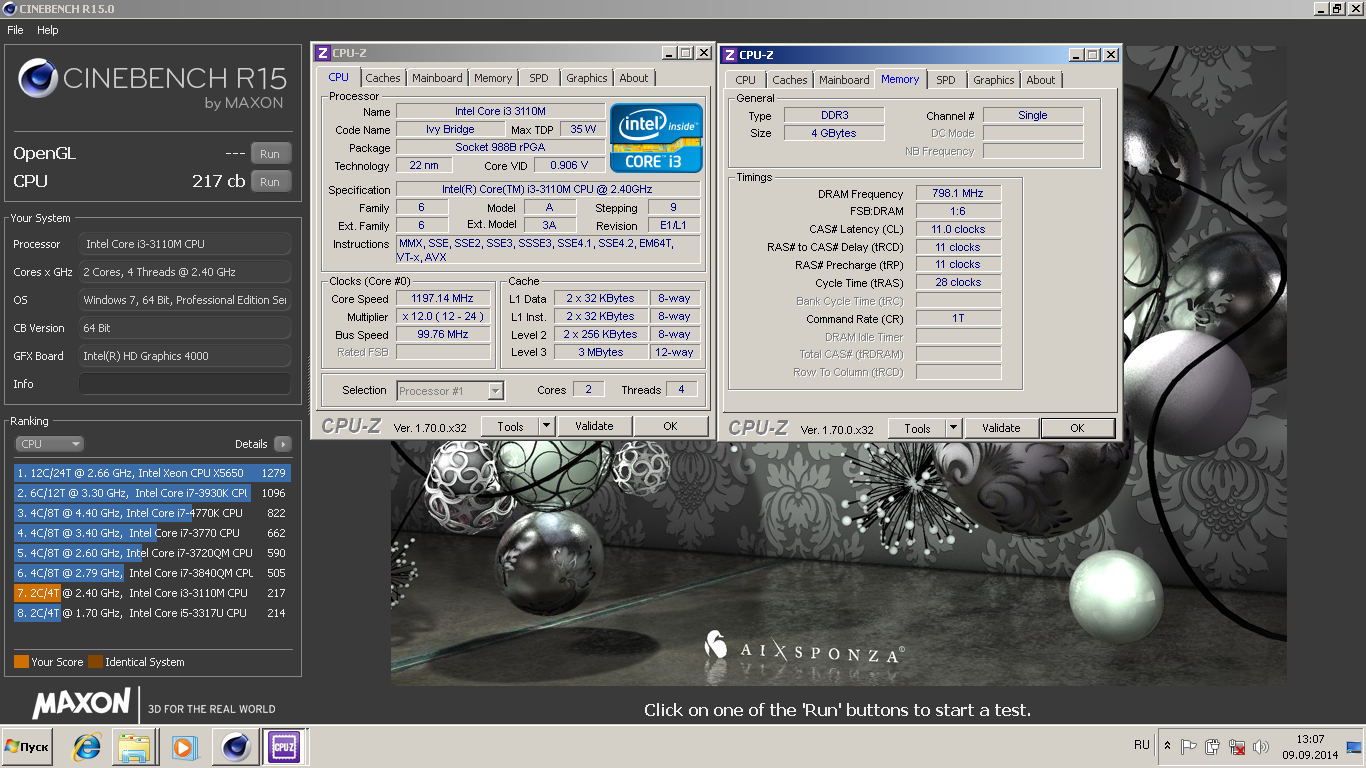1366x768 pixels.
Task: Open Internet Explorer from the taskbar
Action: pos(87,746)
